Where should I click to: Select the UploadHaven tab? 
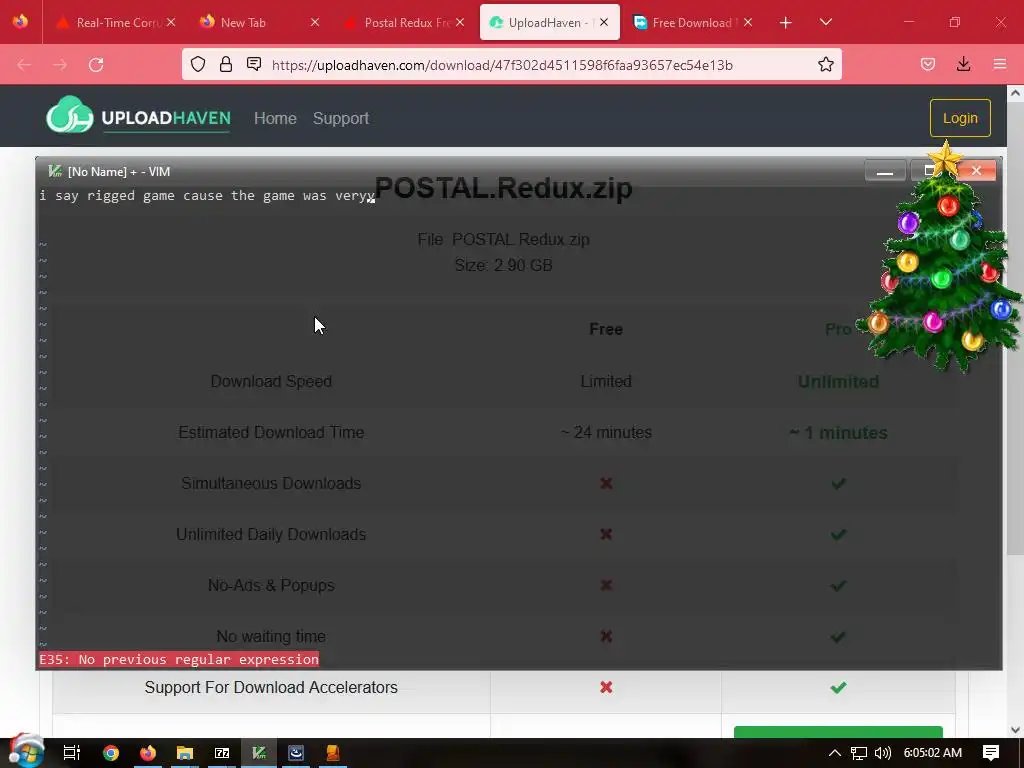550,23
